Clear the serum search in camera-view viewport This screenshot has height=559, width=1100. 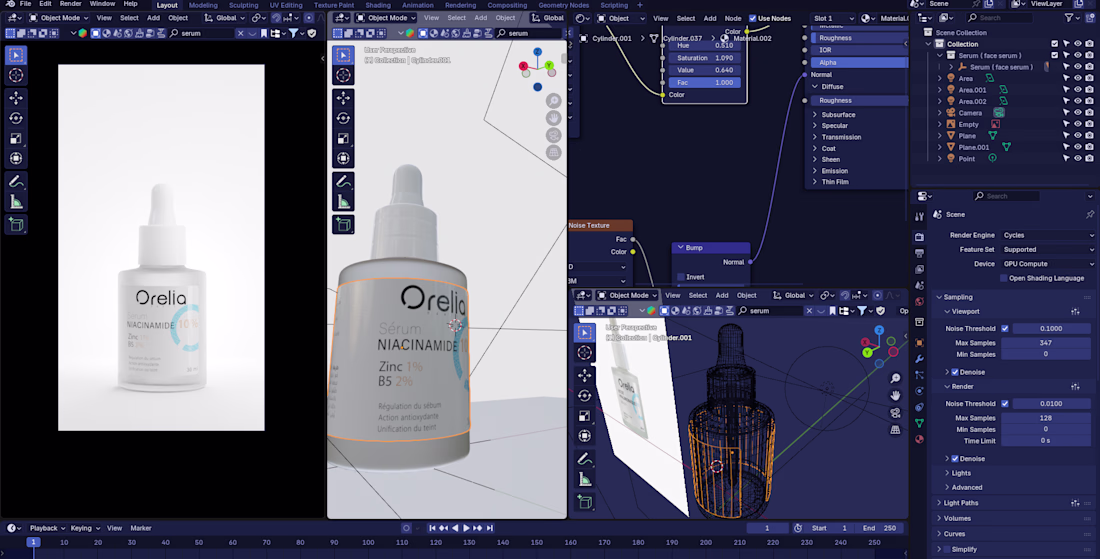[241, 33]
